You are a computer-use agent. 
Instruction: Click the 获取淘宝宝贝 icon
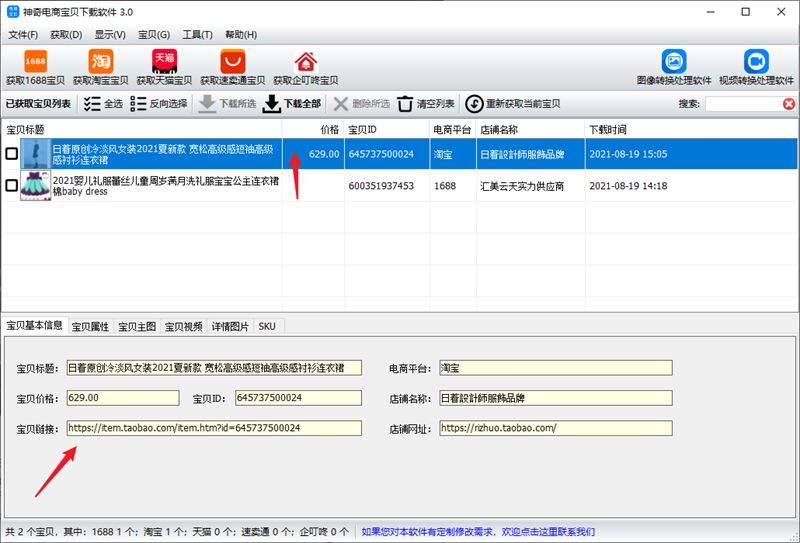pyautogui.click(x=101, y=61)
